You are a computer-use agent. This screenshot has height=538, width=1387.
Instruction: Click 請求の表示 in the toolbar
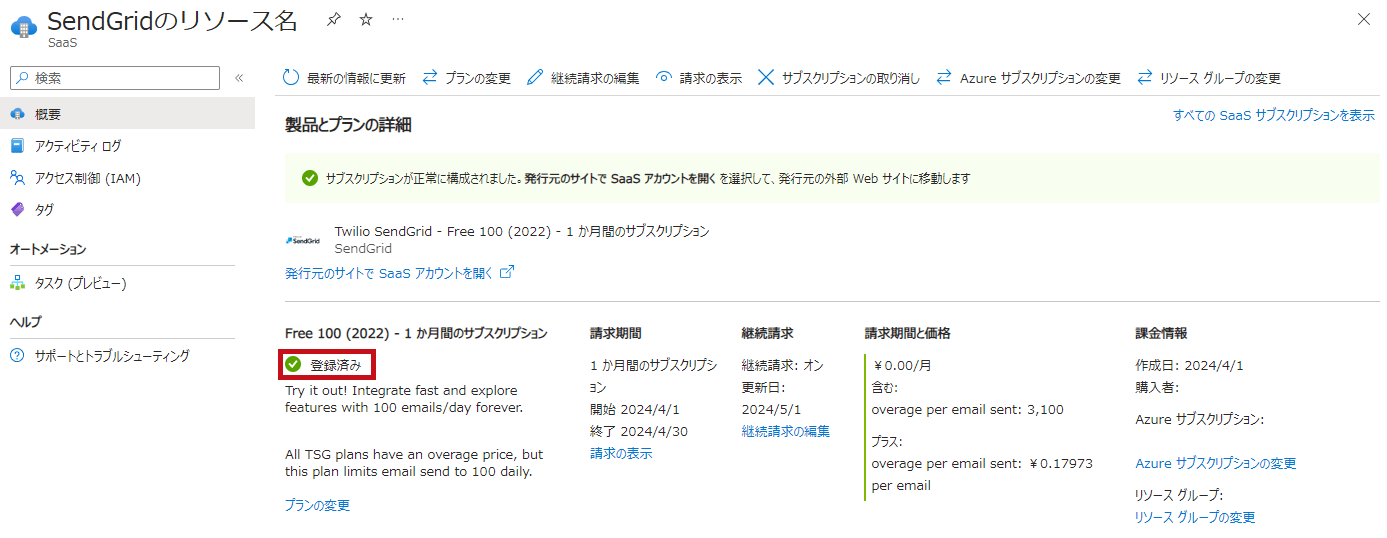click(x=699, y=78)
